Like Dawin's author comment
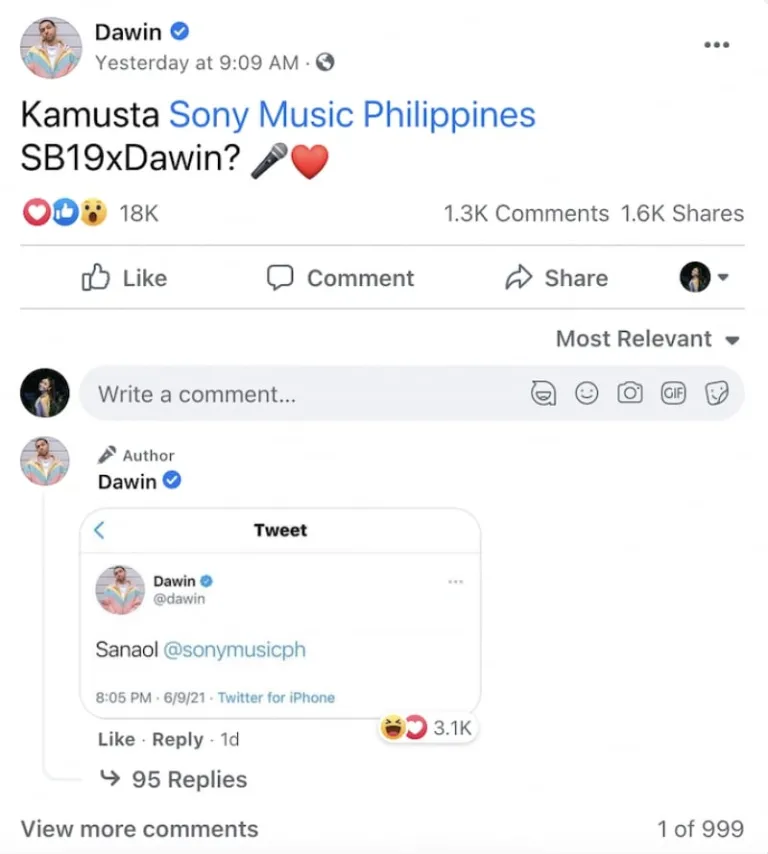 [116, 739]
